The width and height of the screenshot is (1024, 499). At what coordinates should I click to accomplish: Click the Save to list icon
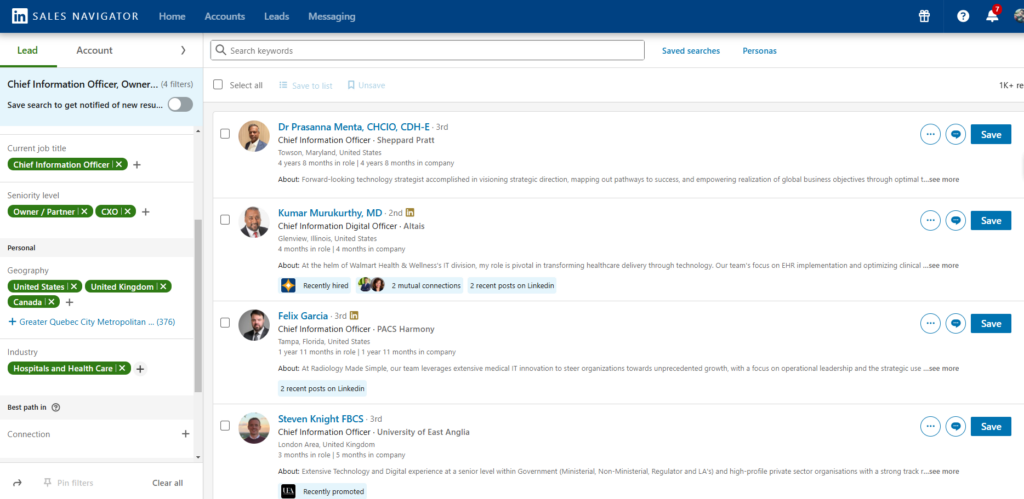coord(283,85)
